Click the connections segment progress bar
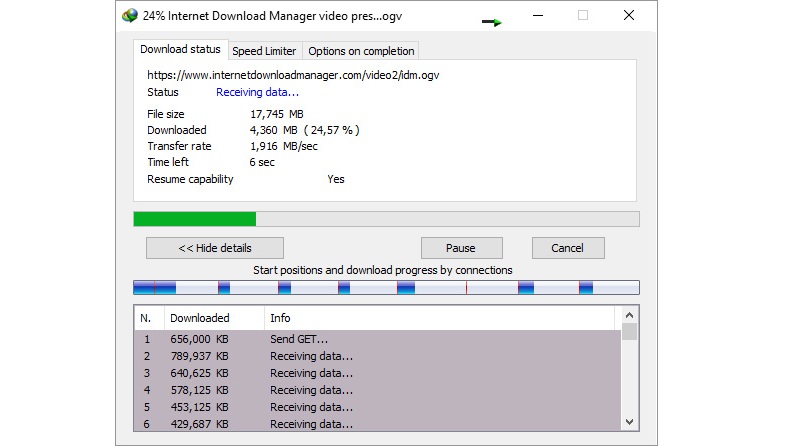Image resolution: width=800 pixels, height=446 pixels. pyautogui.click(x=386, y=287)
